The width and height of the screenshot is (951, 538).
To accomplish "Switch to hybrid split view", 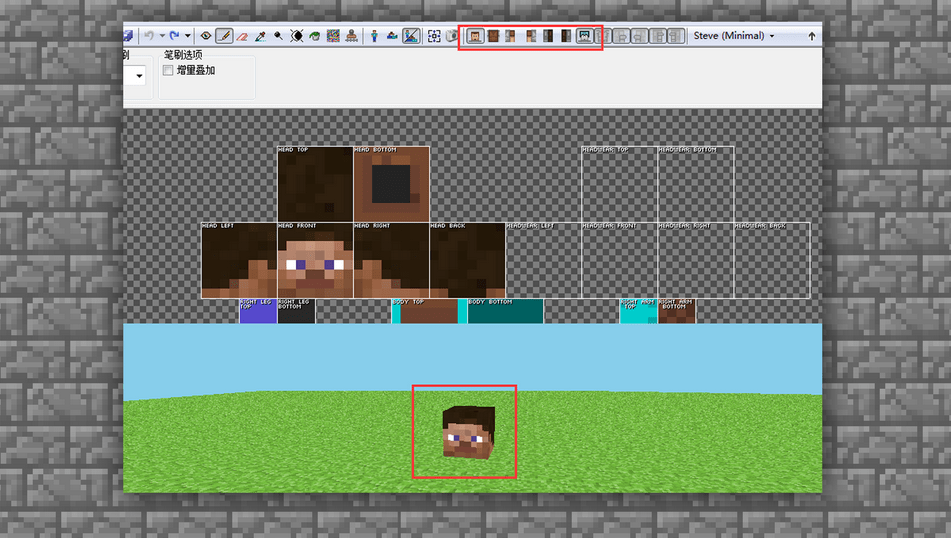I will (411, 36).
